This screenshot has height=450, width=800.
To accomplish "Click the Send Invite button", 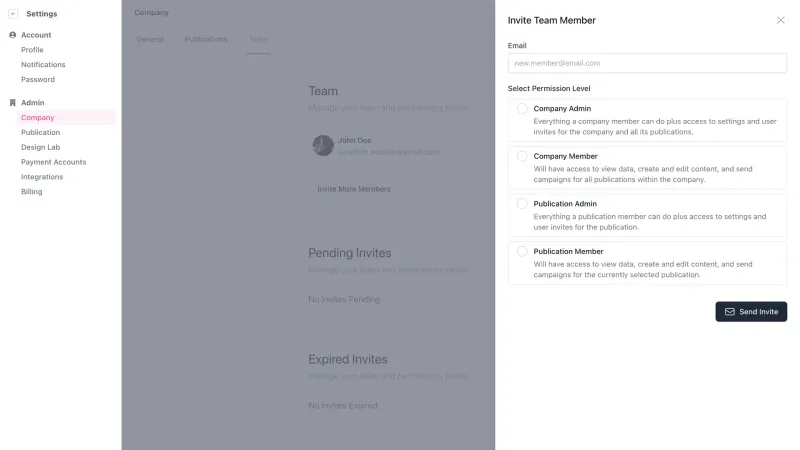I will click(x=751, y=312).
